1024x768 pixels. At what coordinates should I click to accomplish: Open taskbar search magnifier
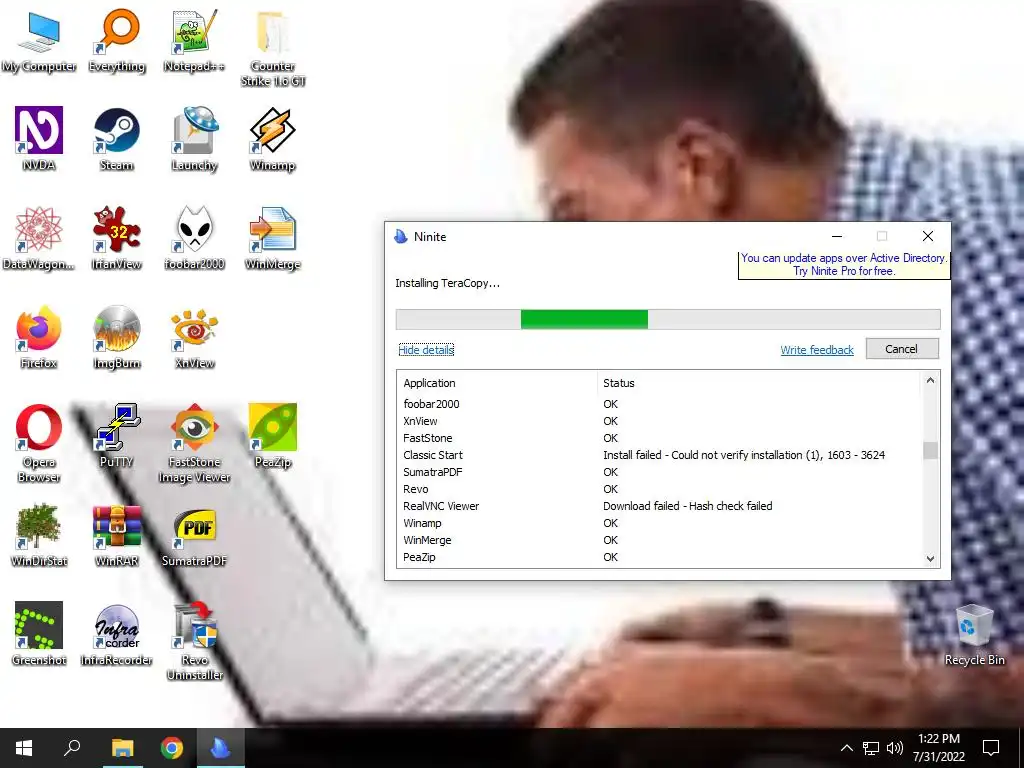[x=72, y=748]
